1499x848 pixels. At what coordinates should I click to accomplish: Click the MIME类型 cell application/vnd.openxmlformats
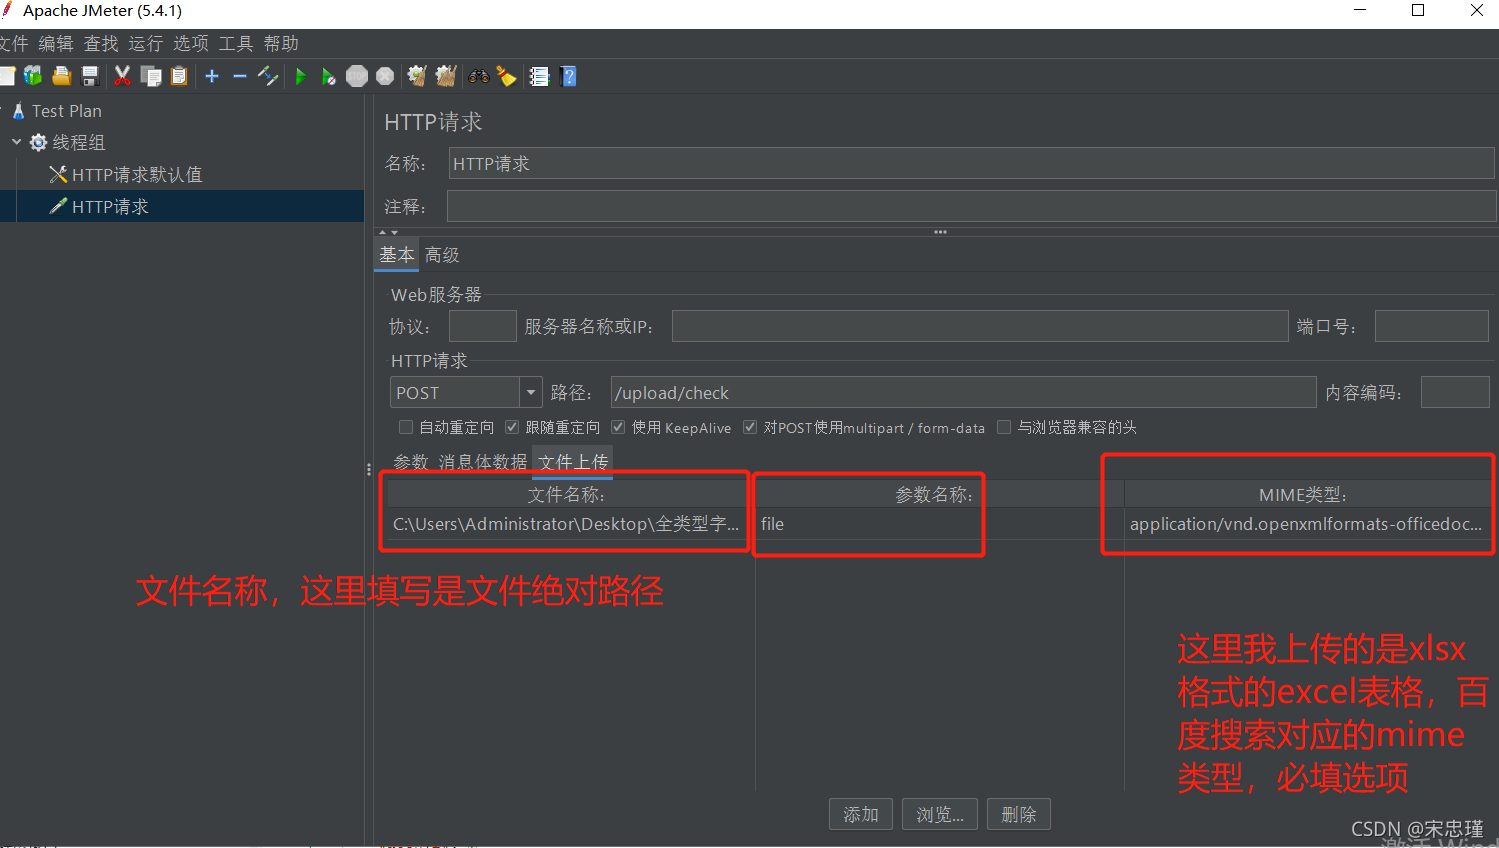click(1306, 524)
